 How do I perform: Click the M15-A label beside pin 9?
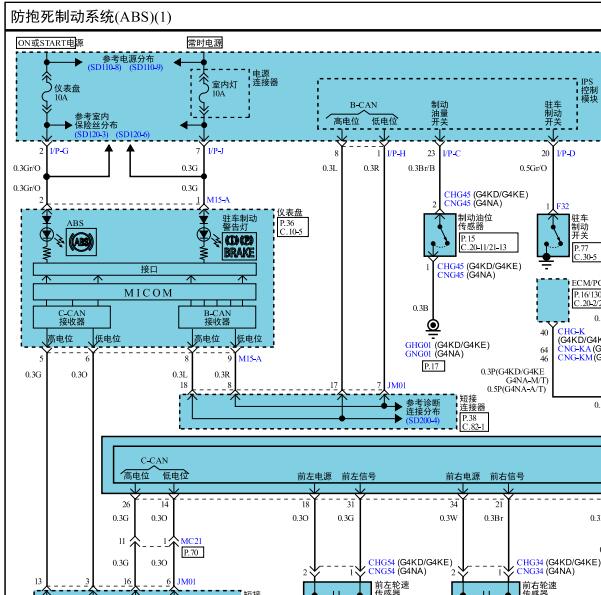click(x=250, y=359)
